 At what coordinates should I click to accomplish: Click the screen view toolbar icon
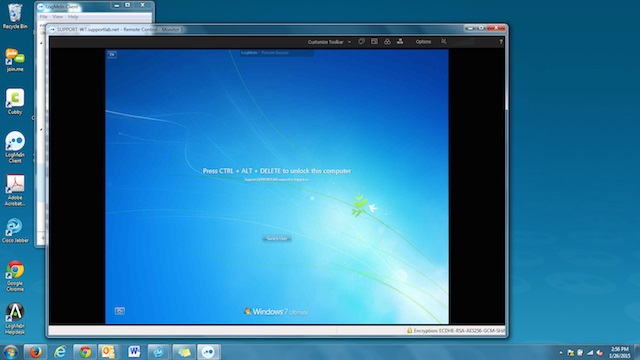click(x=374, y=42)
